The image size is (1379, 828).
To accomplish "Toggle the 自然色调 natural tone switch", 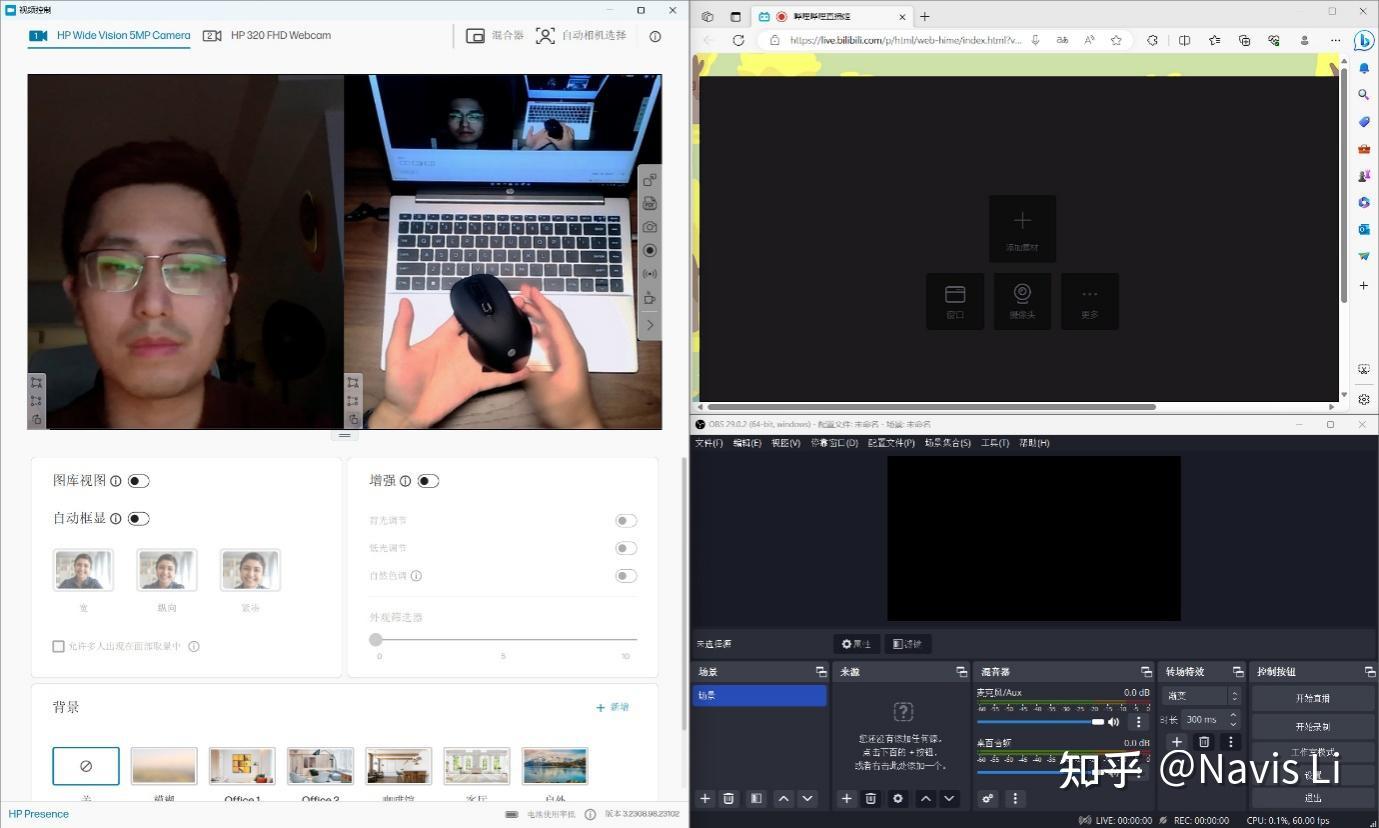I will (626, 576).
